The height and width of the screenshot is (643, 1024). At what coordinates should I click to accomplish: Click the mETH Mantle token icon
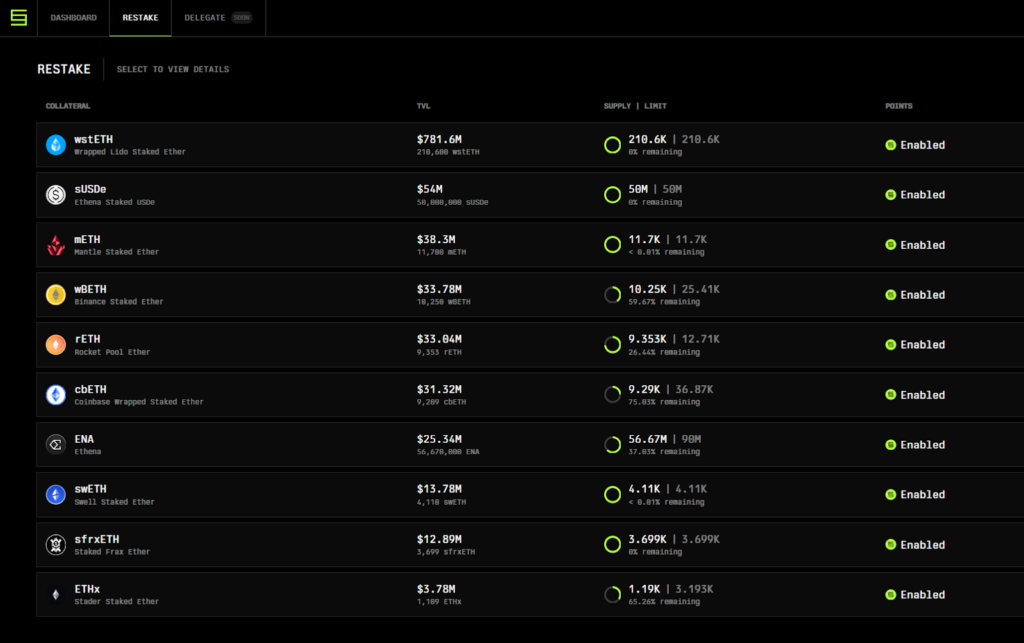(x=56, y=245)
